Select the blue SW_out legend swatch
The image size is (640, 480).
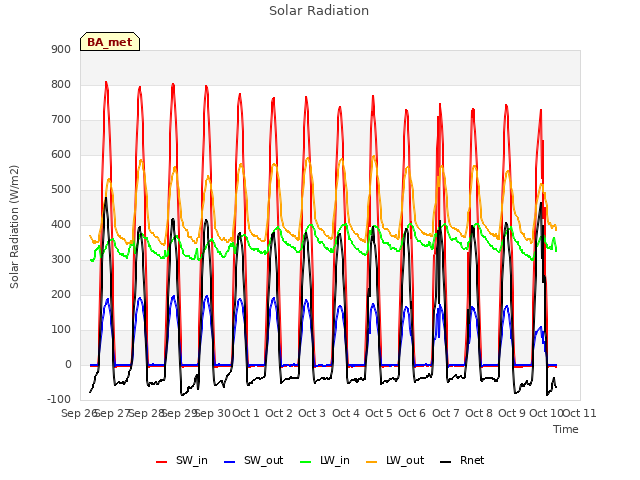point(230,462)
